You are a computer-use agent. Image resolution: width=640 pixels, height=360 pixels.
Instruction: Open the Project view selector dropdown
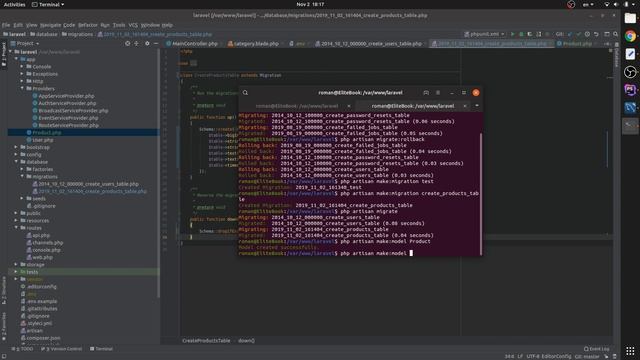(25, 43)
